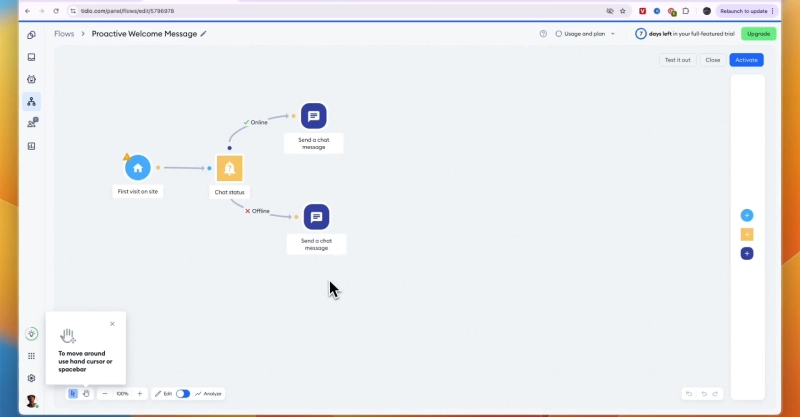Open the Customers icon in left sidebar
Screen dimensions: 800x417
pyautogui.click(x=32, y=123)
